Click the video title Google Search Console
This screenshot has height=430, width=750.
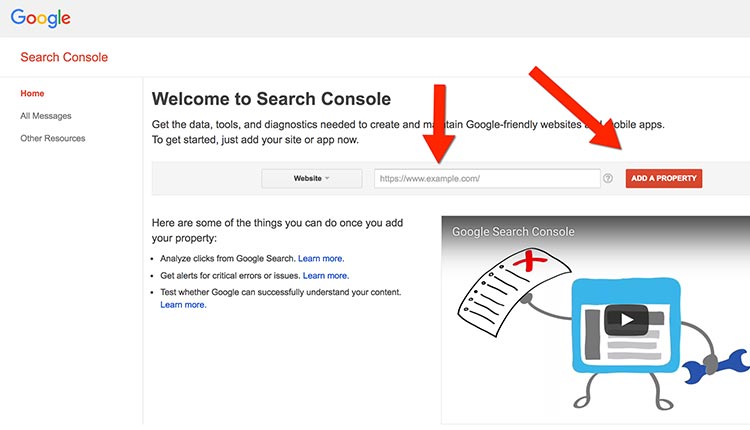pyautogui.click(x=513, y=232)
